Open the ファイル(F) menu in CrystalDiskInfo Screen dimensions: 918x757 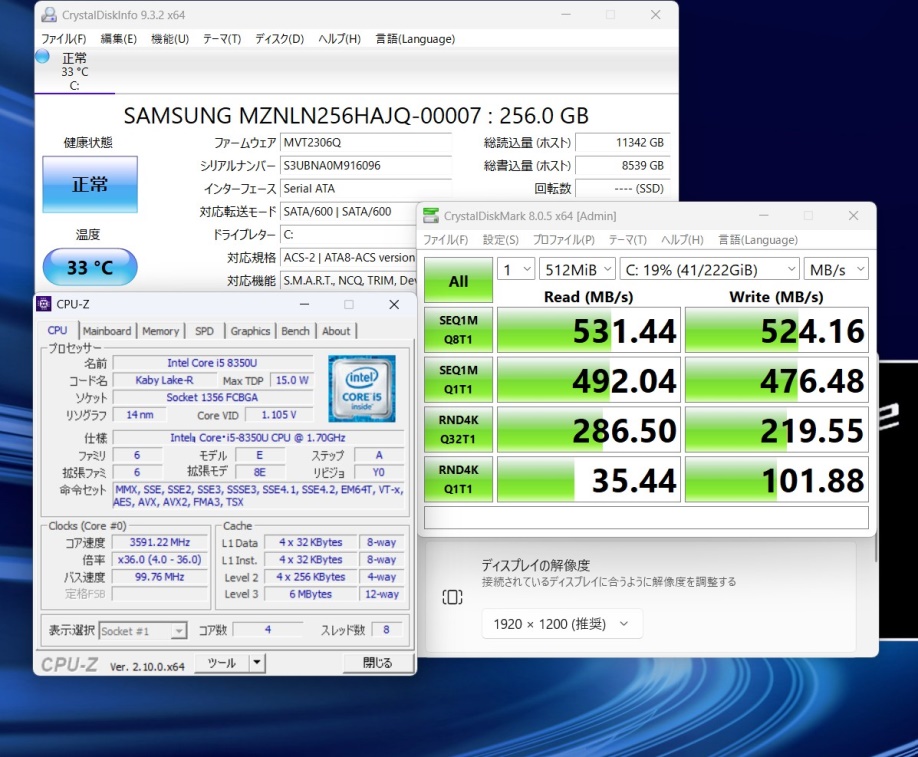coord(64,39)
